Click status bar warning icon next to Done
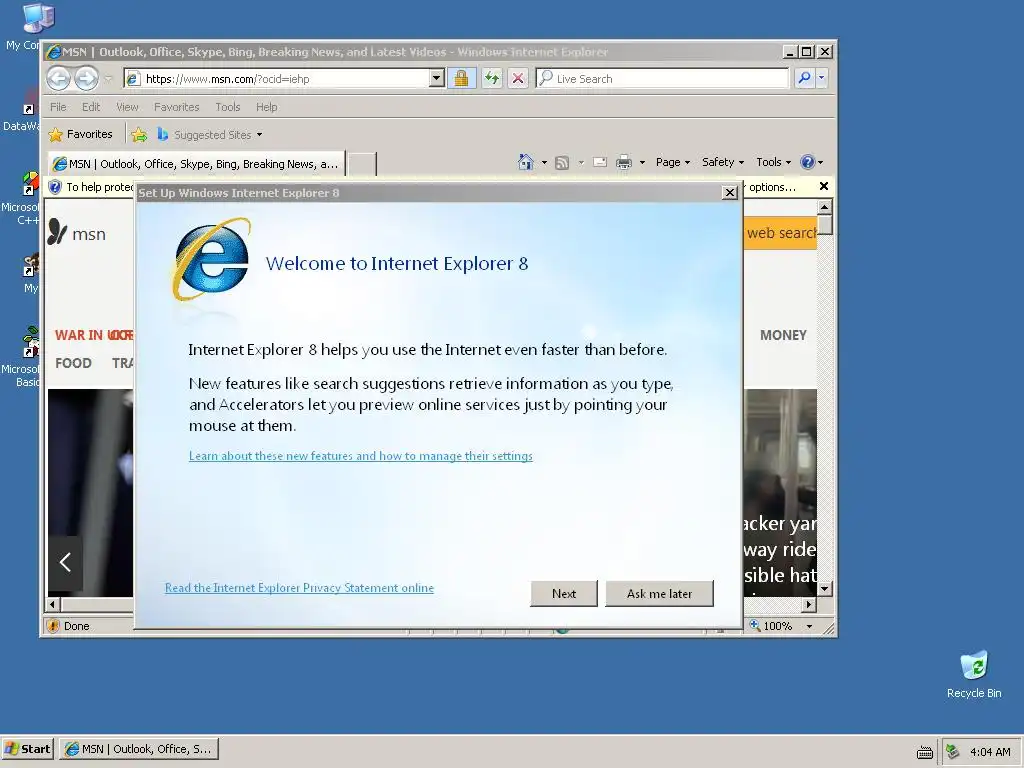Screen dimensions: 1024x768 [53, 626]
